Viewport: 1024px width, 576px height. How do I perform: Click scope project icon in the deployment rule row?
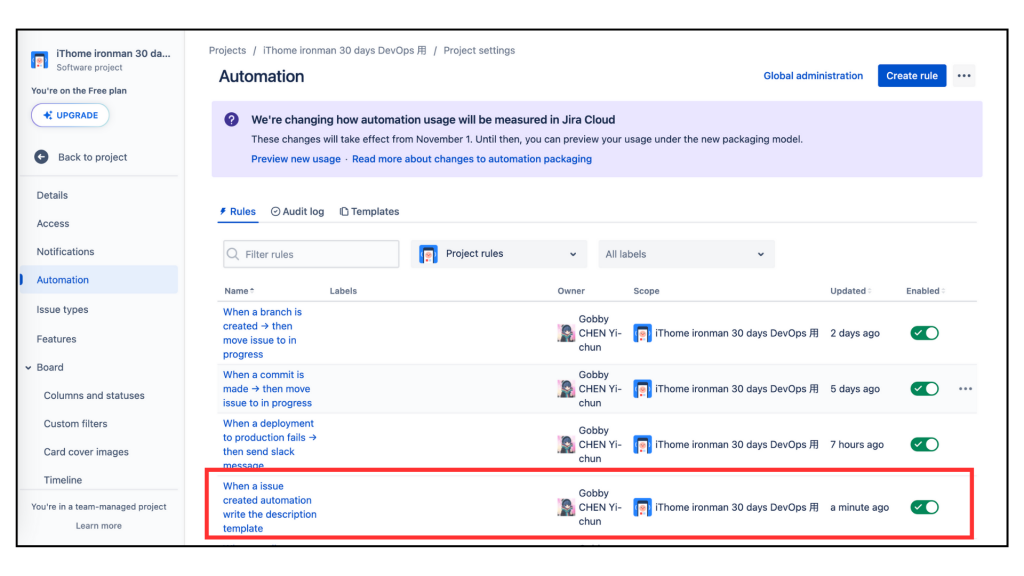(x=642, y=444)
